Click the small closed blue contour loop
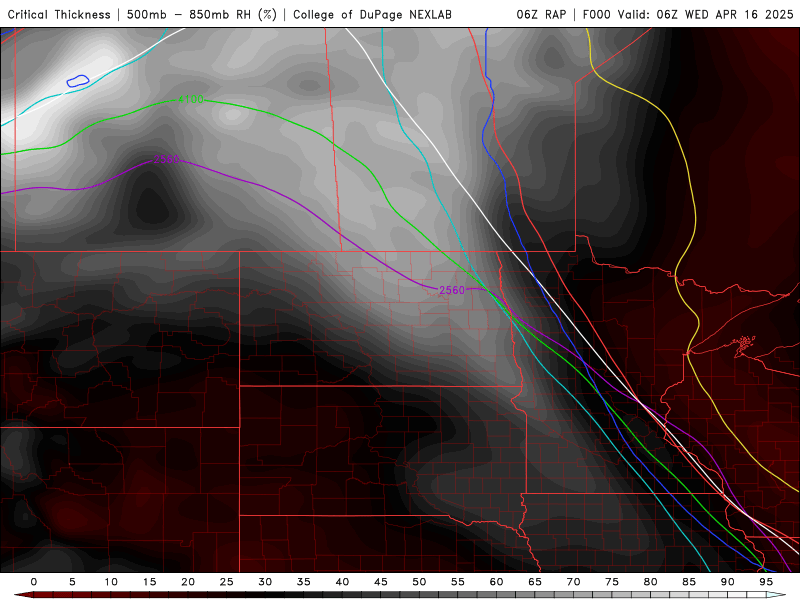The height and width of the screenshot is (600, 800). tap(78, 81)
